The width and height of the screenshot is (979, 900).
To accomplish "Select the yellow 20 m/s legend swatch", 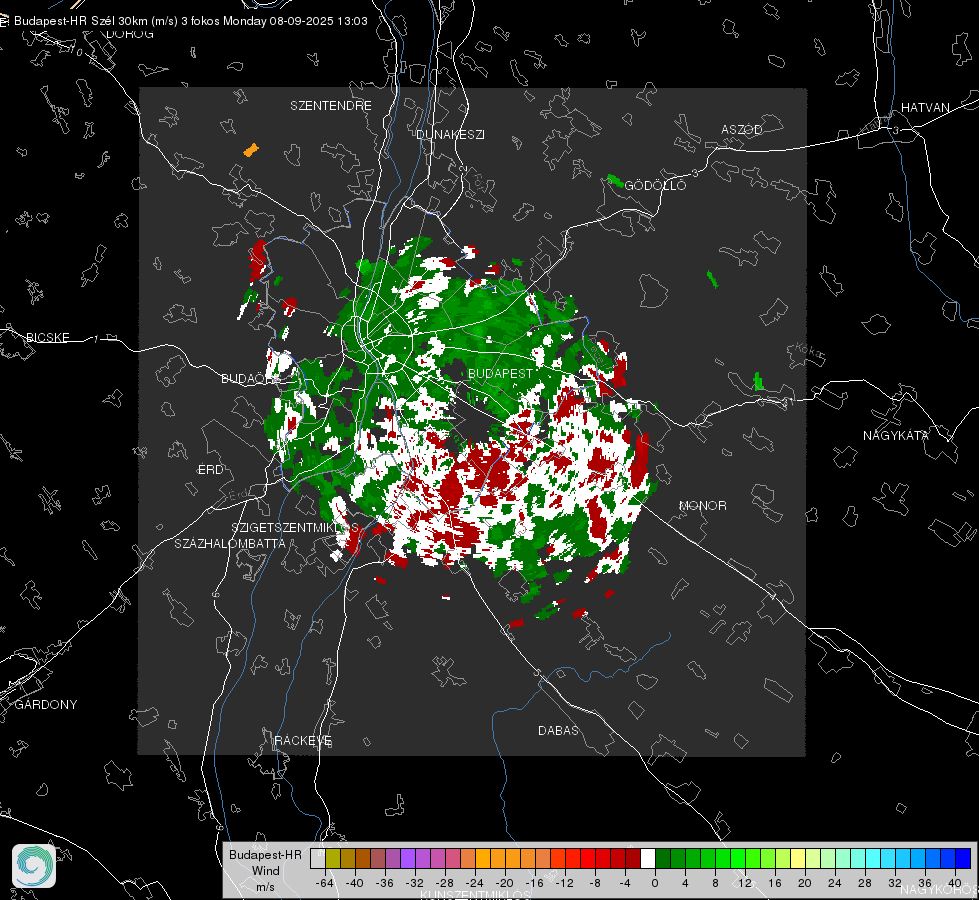I will [798, 858].
